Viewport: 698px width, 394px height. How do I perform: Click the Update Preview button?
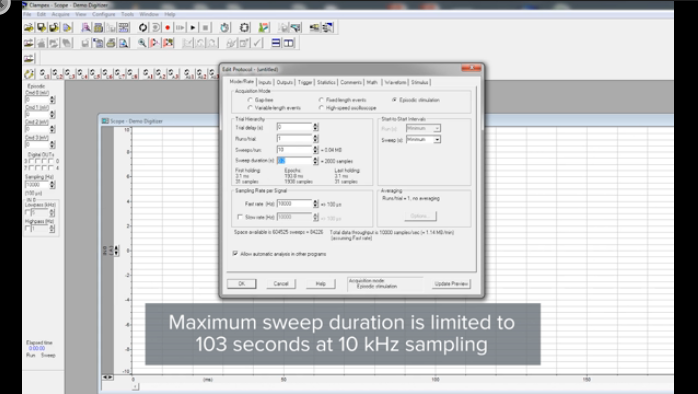[x=451, y=284]
